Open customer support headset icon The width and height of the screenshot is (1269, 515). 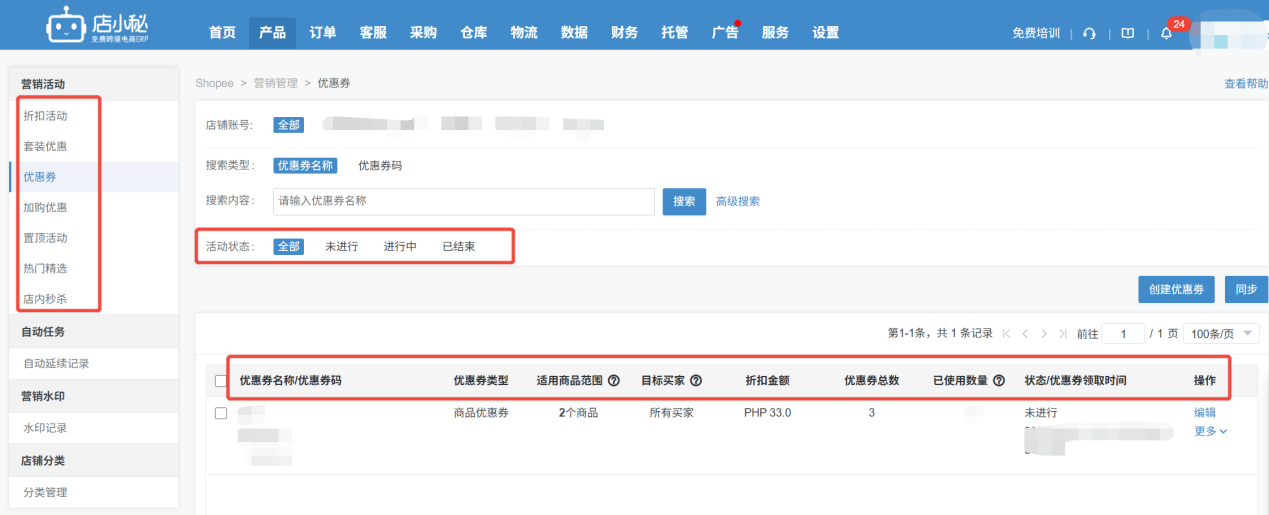tap(1089, 33)
